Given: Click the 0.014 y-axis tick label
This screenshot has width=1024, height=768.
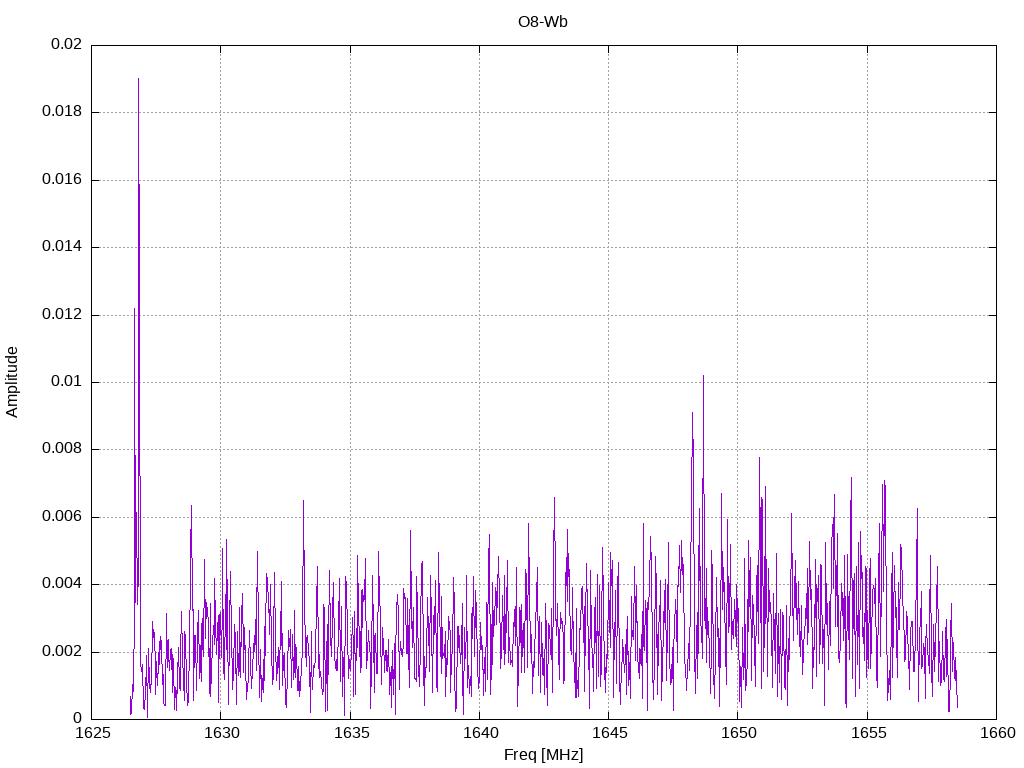Looking at the screenshot, I should (62, 247).
